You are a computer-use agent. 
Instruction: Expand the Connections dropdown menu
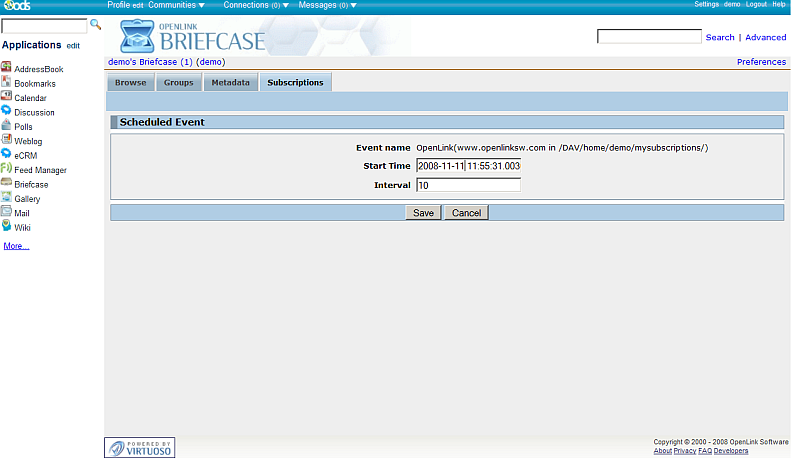click(256, 5)
